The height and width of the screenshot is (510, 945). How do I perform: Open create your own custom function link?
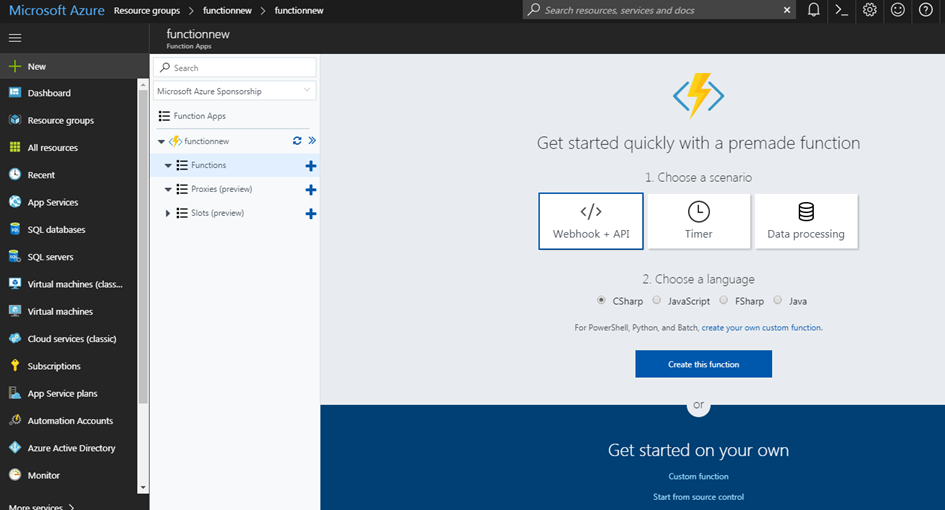tap(761, 327)
